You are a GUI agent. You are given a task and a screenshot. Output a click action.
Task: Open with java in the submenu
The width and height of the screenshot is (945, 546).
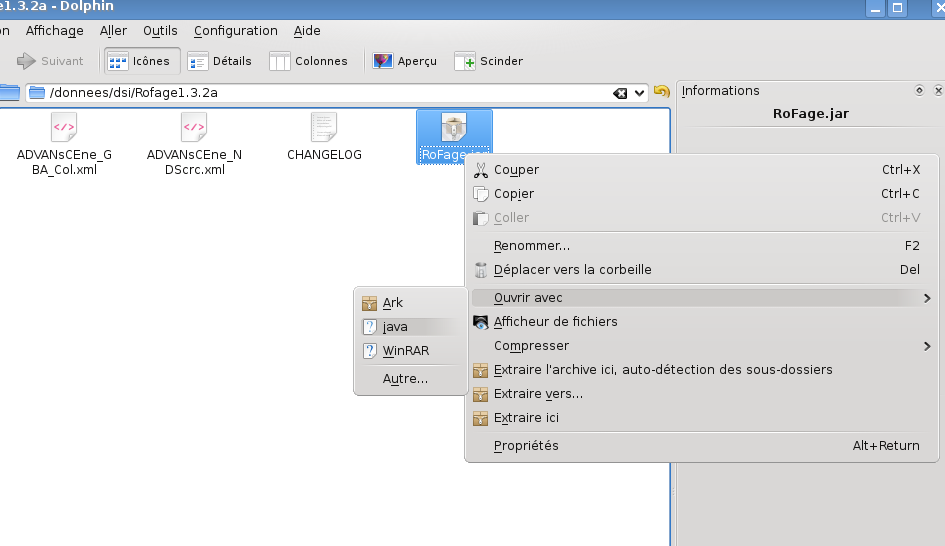click(395, 327)
